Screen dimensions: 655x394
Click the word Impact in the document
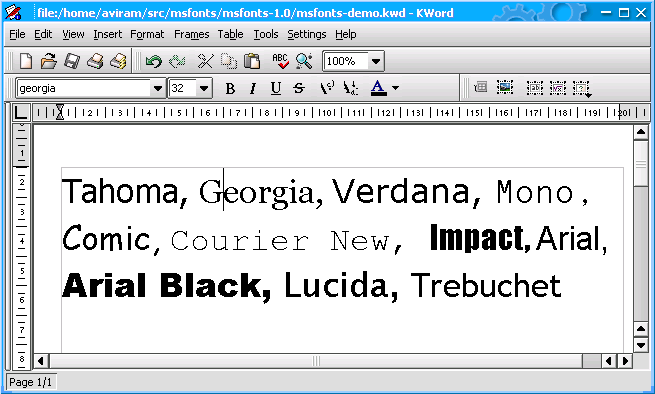476,237
